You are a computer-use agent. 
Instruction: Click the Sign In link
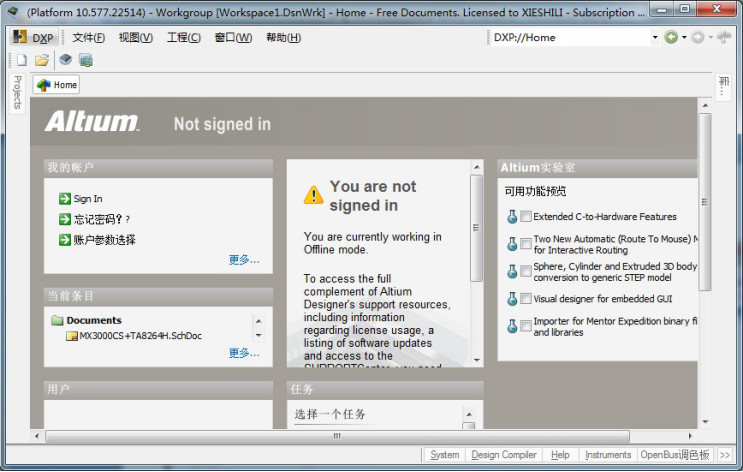(88, 199)
